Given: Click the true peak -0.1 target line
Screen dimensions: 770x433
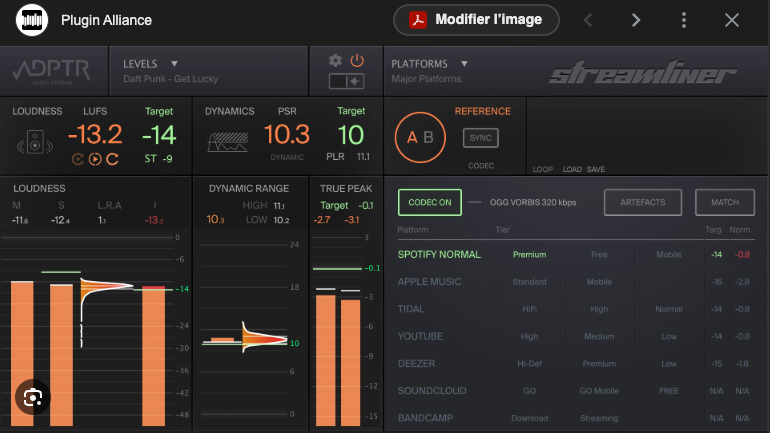Looking at the screenshot, I should [337, 269].
